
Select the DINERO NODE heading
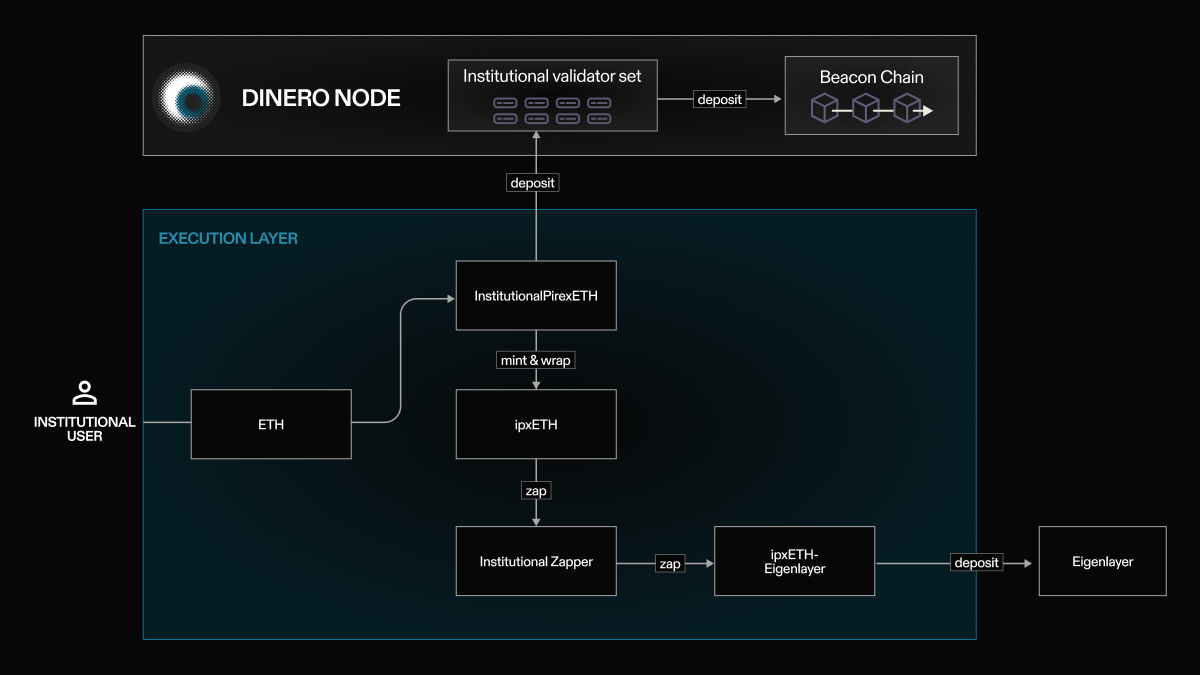pos(321,98)
